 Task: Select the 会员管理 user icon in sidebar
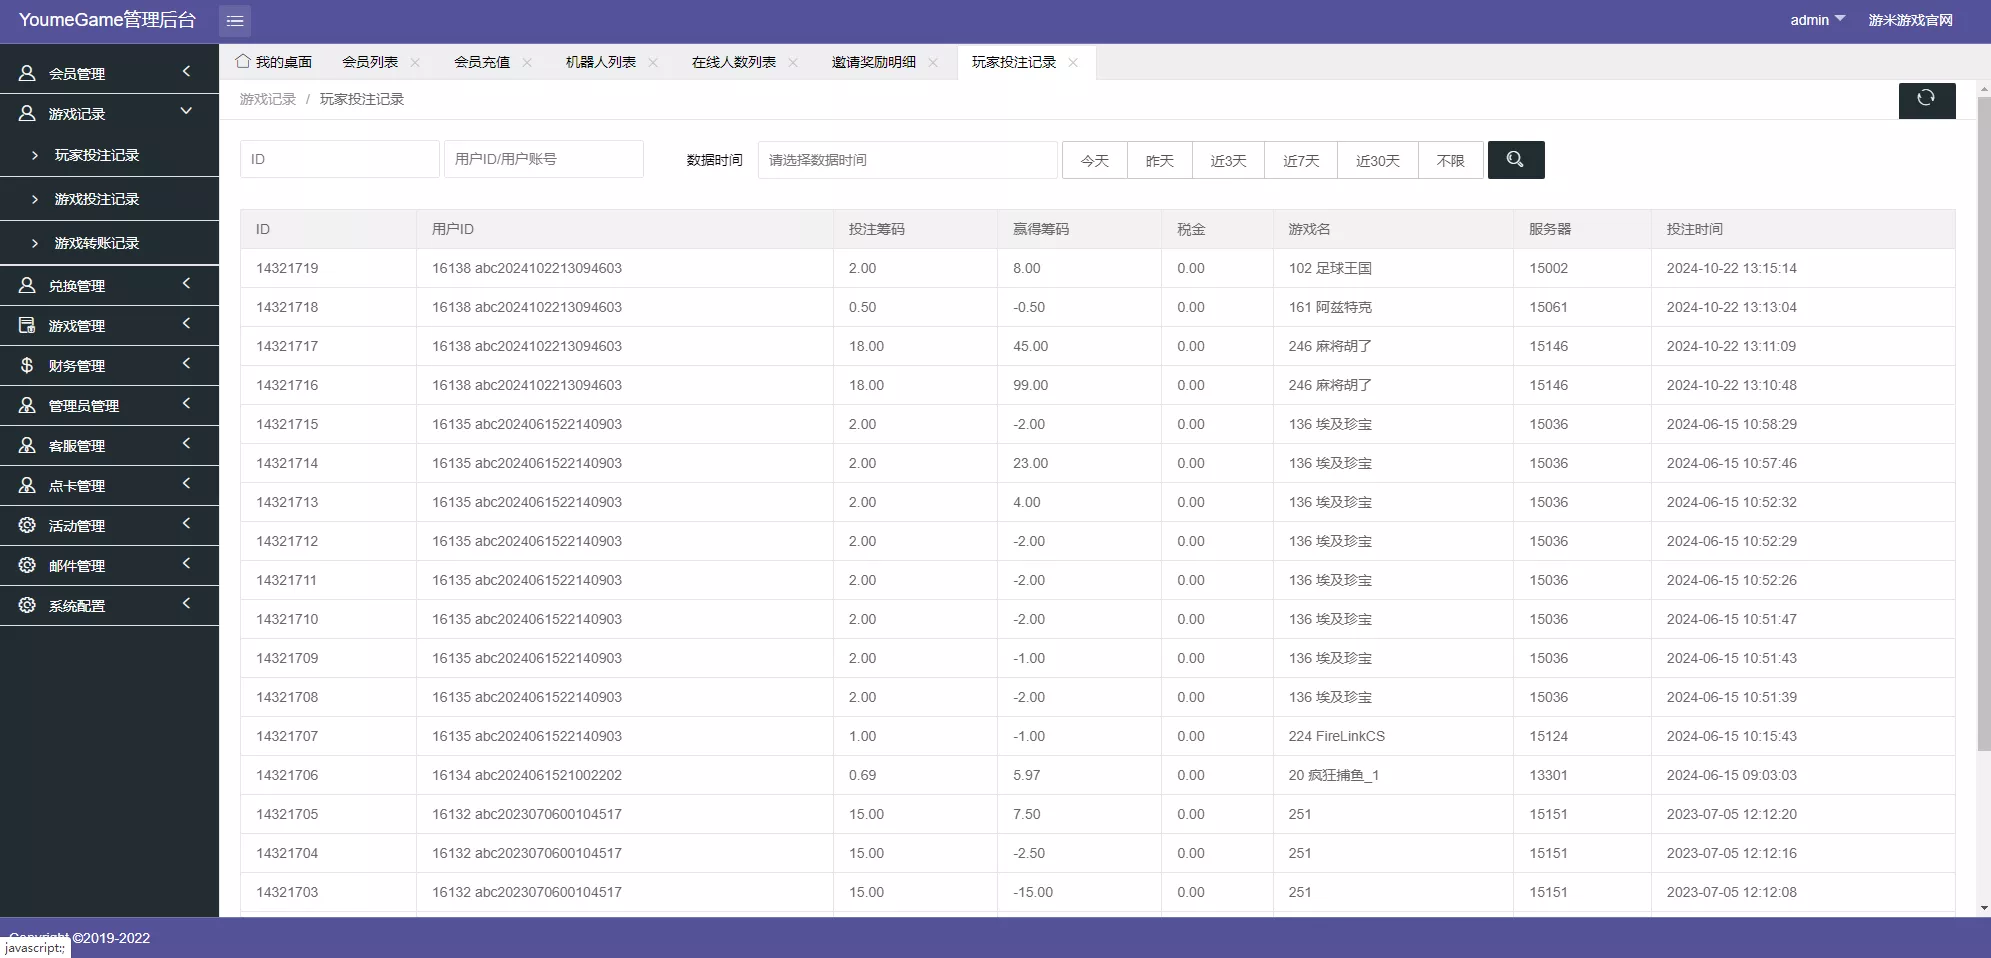(26, 71)
